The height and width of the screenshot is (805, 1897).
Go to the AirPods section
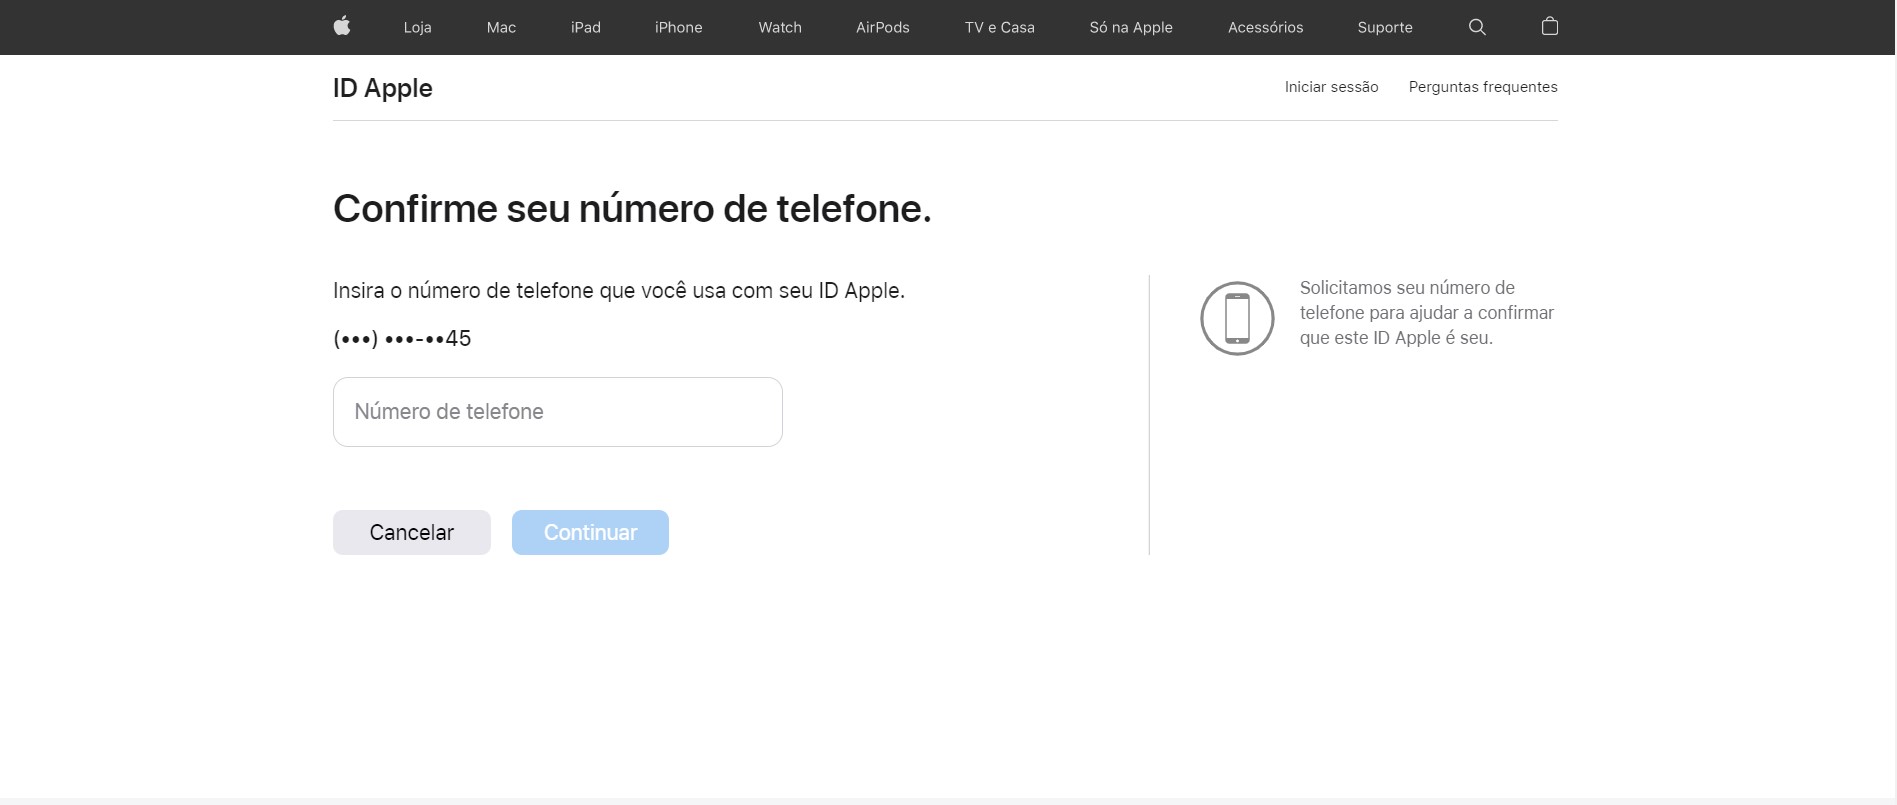coord(883,27)
